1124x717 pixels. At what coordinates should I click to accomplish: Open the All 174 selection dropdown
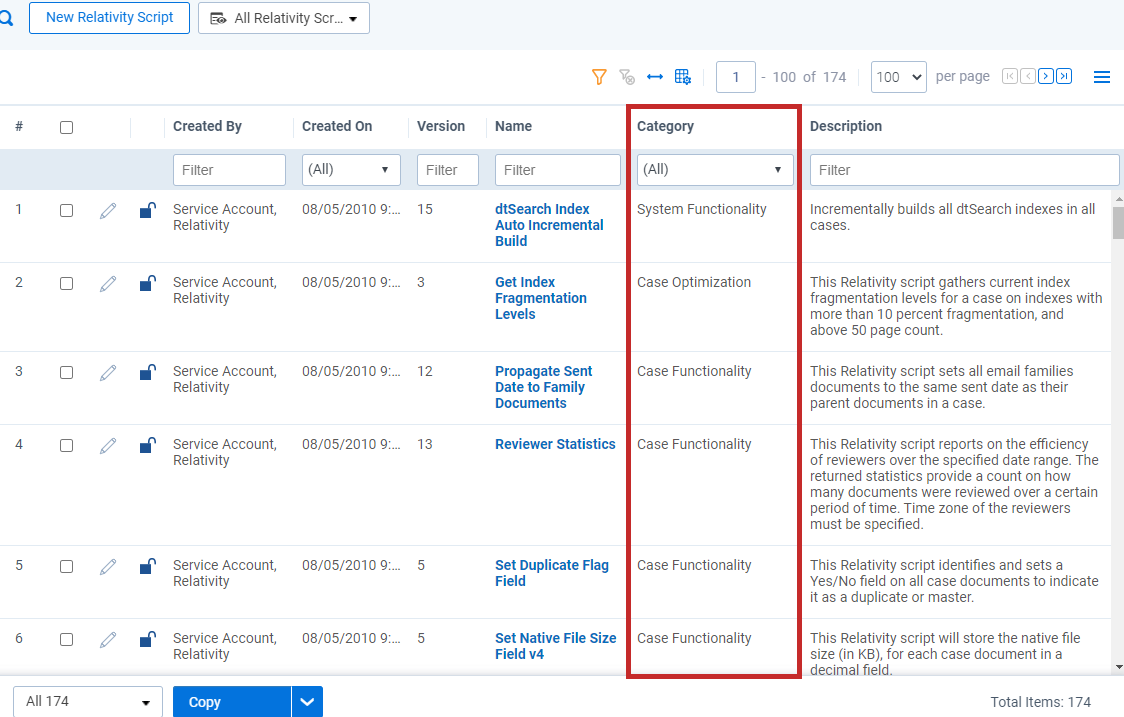pyautogui.click(x=88, y=702)
